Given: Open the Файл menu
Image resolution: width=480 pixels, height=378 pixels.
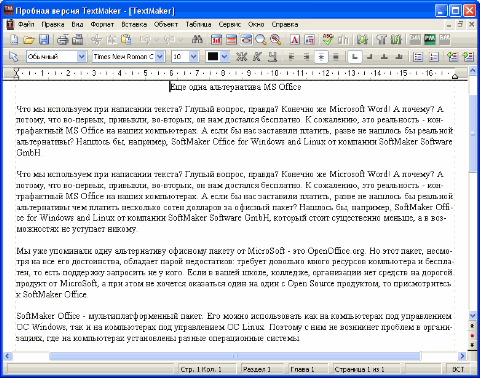Looking at the screenshot, I should [26, 24].
